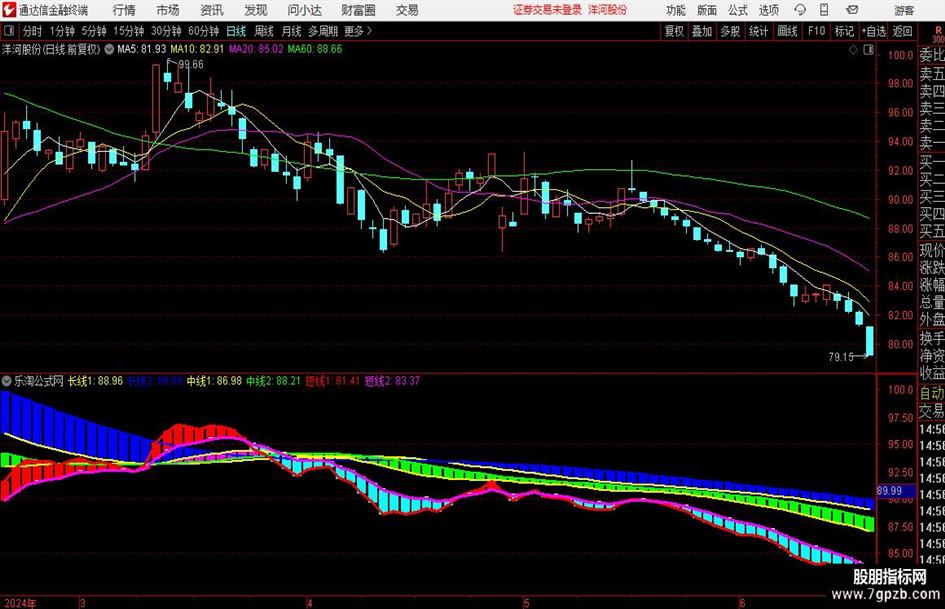This screenshot has width=945, height=609.
Task: Open the 功能 menu
Action: (x=676, y=10)
